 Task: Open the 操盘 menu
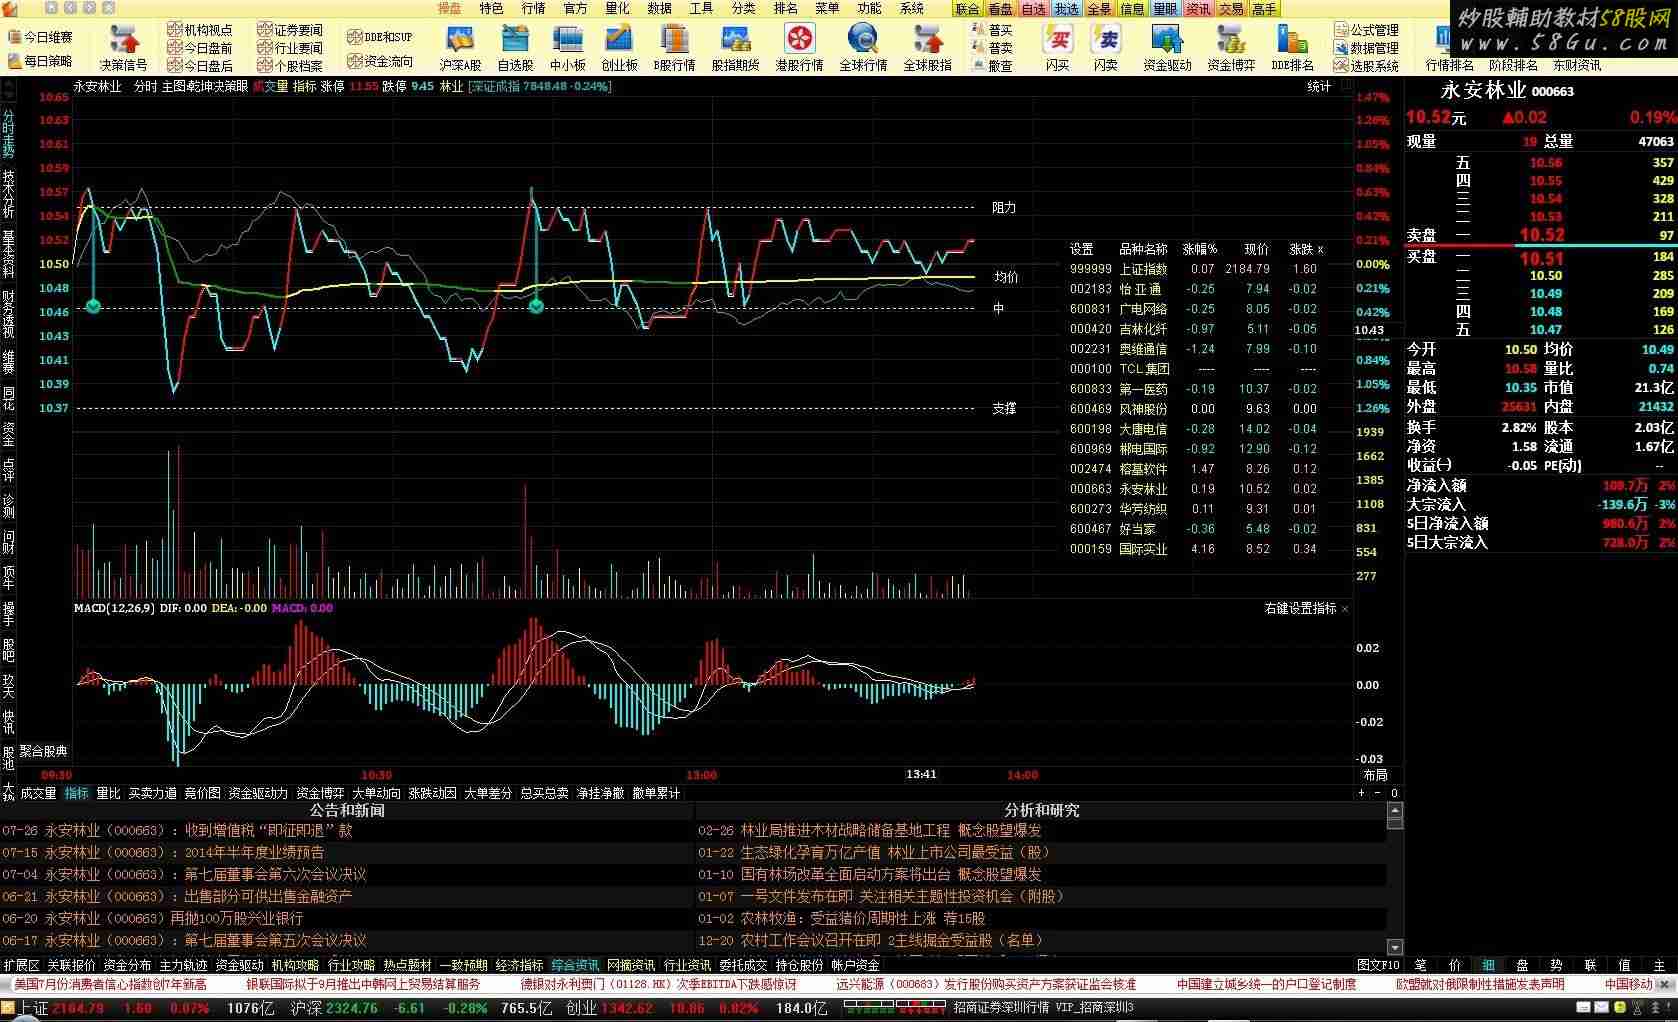449,8
